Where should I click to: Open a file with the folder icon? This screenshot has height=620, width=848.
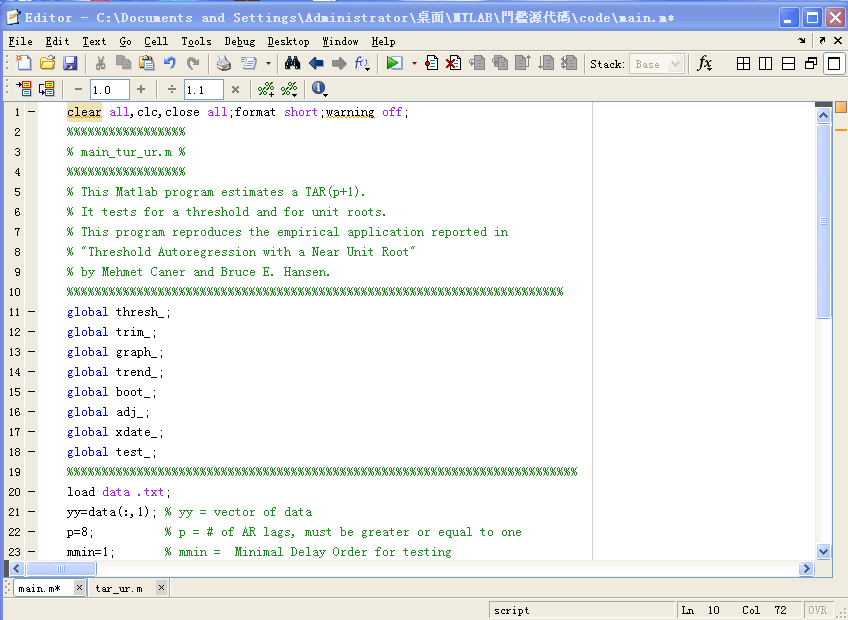(x=47, y=63)
